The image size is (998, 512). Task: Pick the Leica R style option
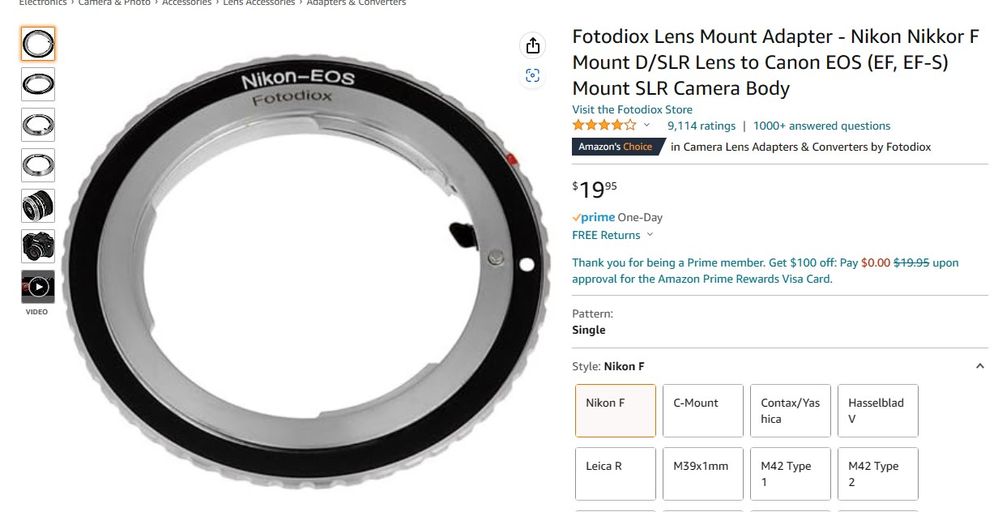tap(615, 473)
